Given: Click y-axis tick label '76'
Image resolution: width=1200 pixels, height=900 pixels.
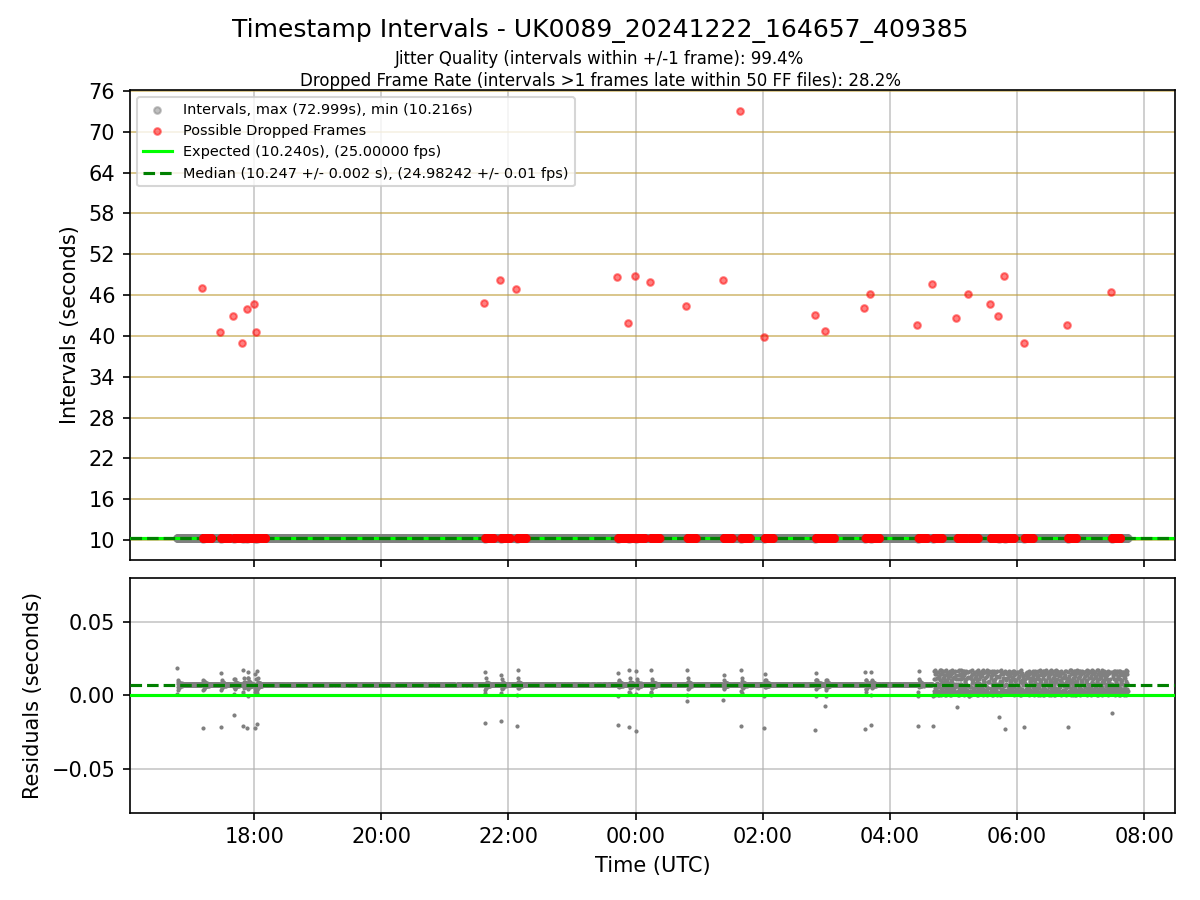Looking at the screenshot, I should point(103,92).
